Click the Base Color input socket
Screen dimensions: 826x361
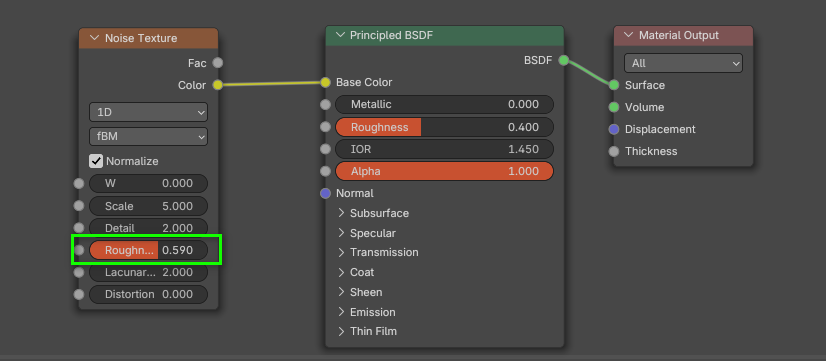pyautogui.click(x=326, y=82)
